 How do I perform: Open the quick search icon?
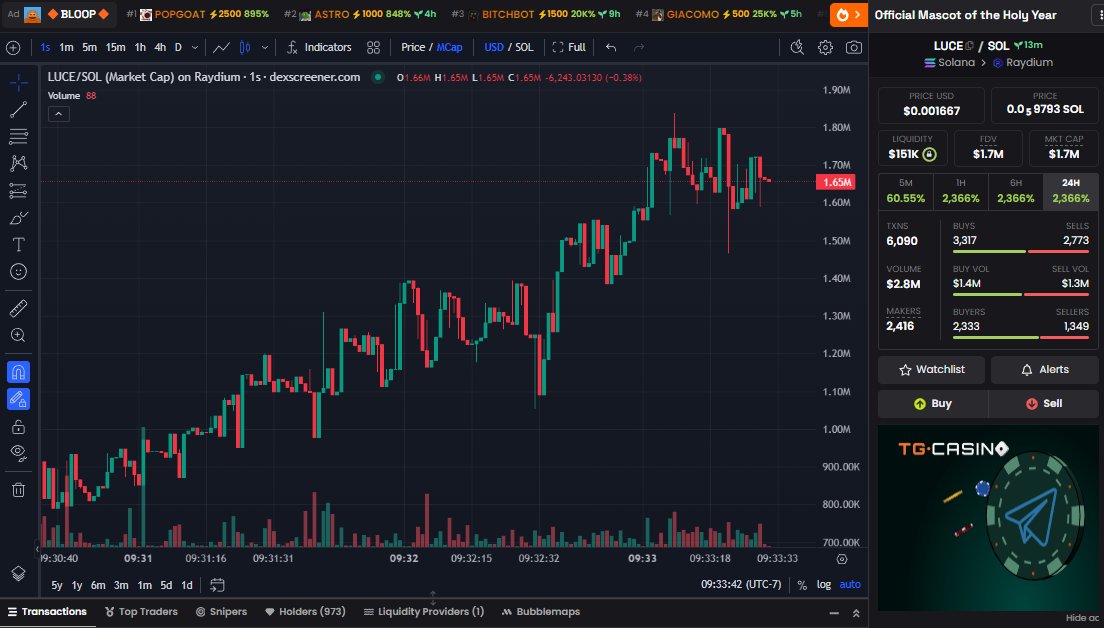(797, 47)
